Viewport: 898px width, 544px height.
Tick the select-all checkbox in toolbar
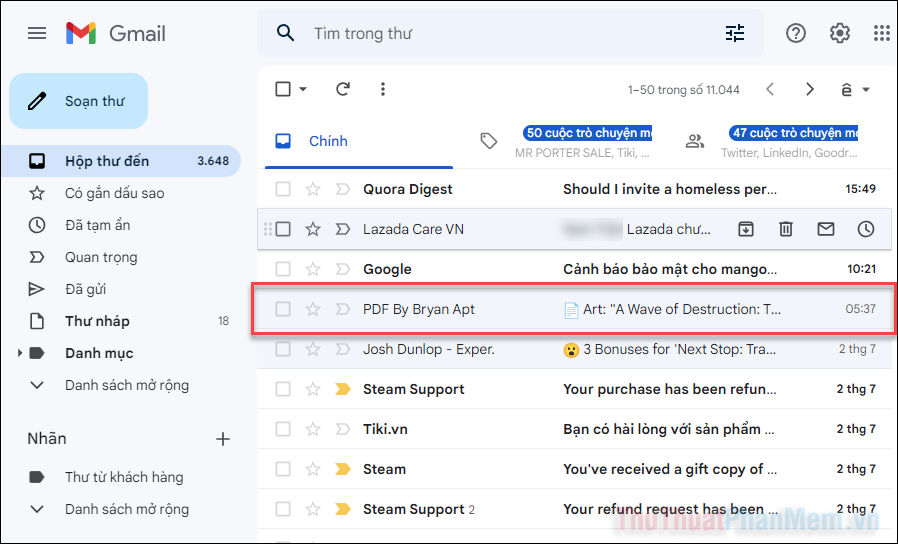coord(283,89)
